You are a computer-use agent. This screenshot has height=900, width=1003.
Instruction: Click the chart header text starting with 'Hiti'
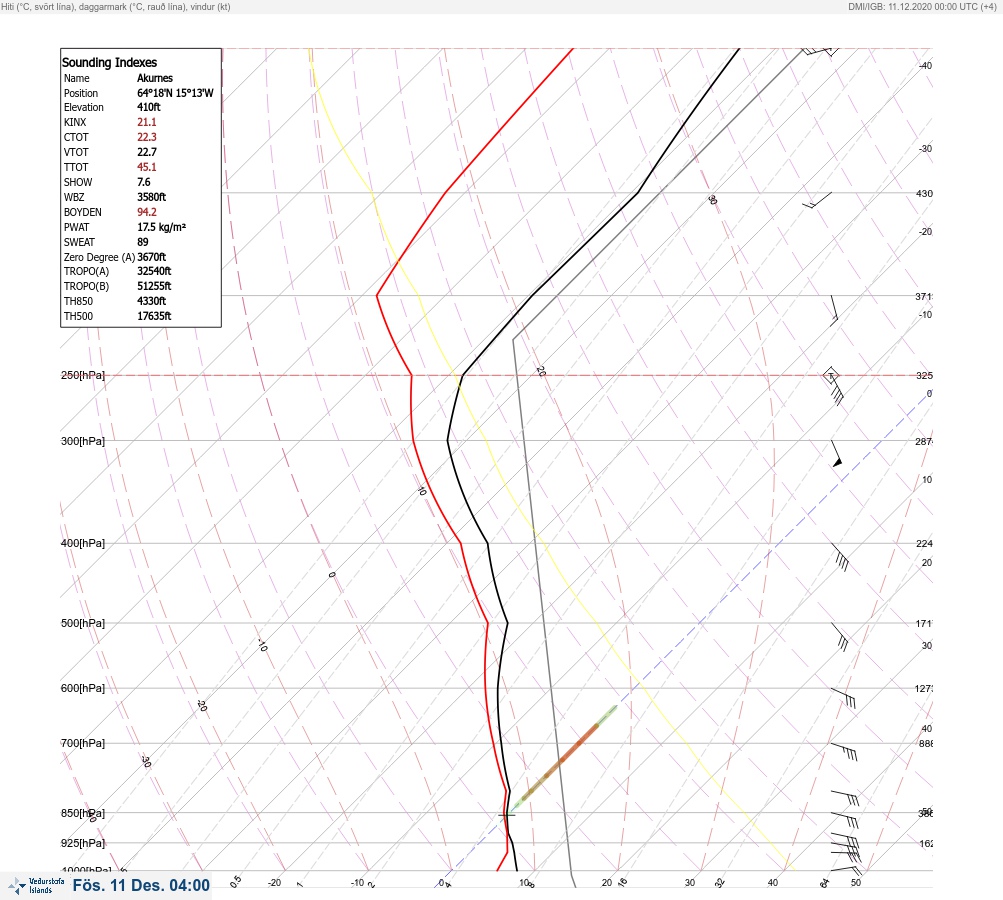pos(116,7)
